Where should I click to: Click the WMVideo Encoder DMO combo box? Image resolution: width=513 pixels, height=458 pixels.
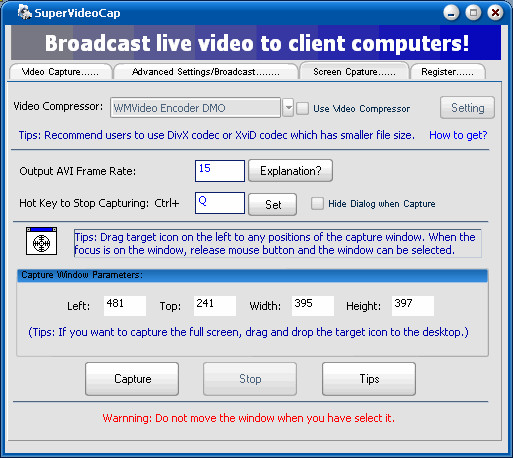195,108
